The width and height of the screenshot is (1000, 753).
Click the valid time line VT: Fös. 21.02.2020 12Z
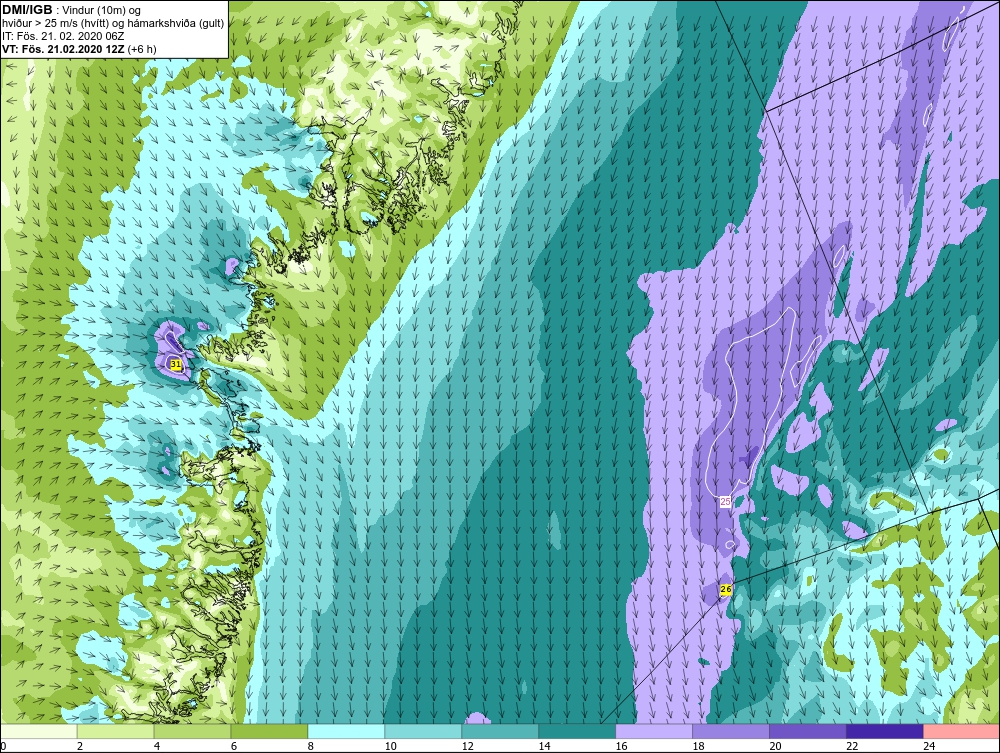pyautogui.click(x=64, y=49)
